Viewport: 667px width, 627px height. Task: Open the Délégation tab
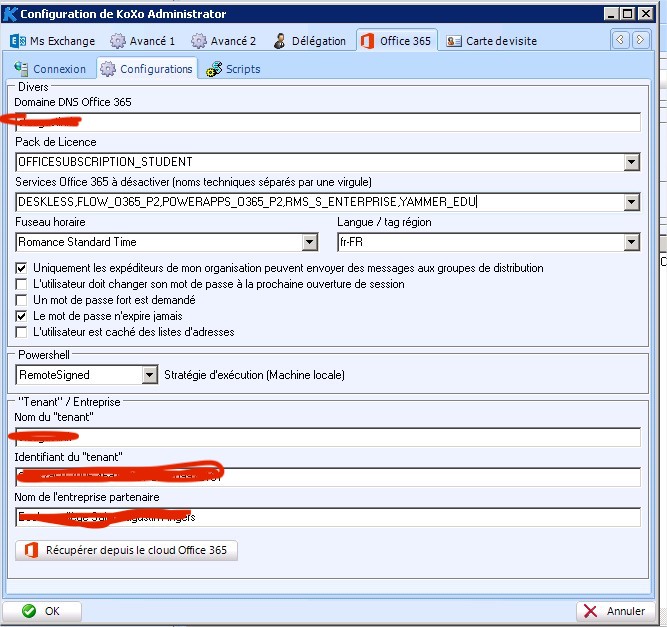(310, 41)
